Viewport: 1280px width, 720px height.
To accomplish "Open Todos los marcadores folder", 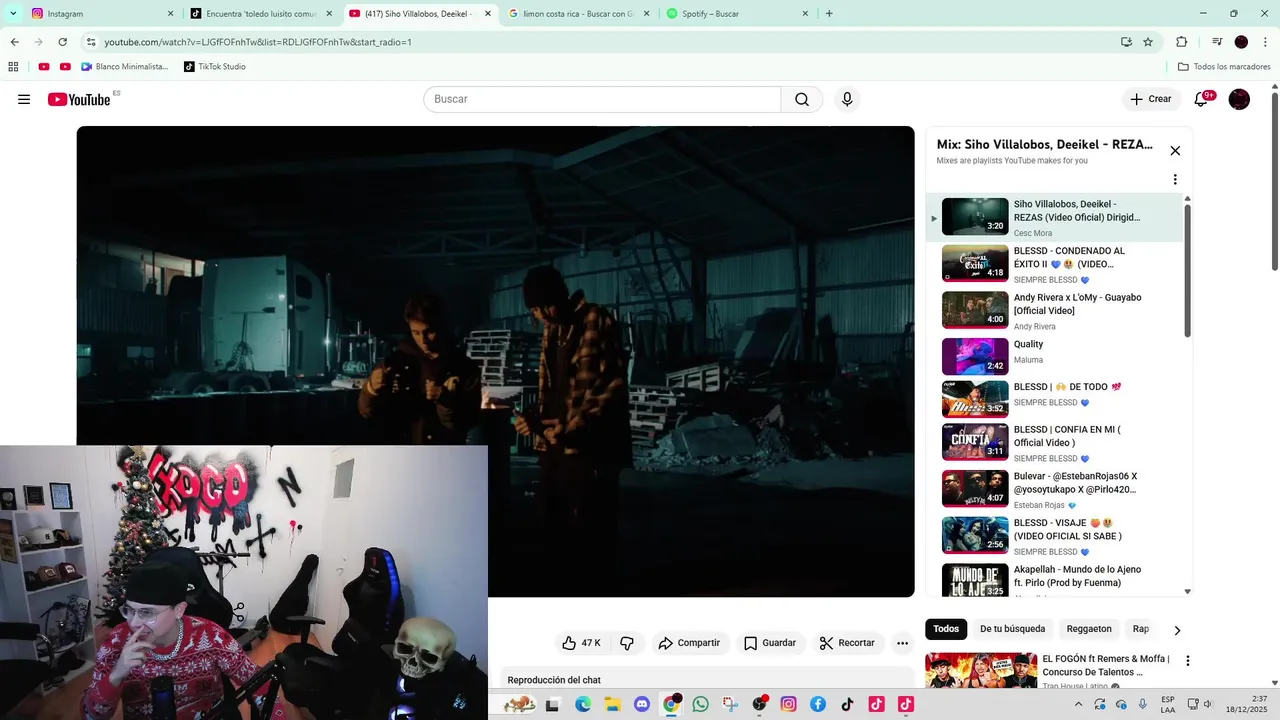I will click(1224, 67).
